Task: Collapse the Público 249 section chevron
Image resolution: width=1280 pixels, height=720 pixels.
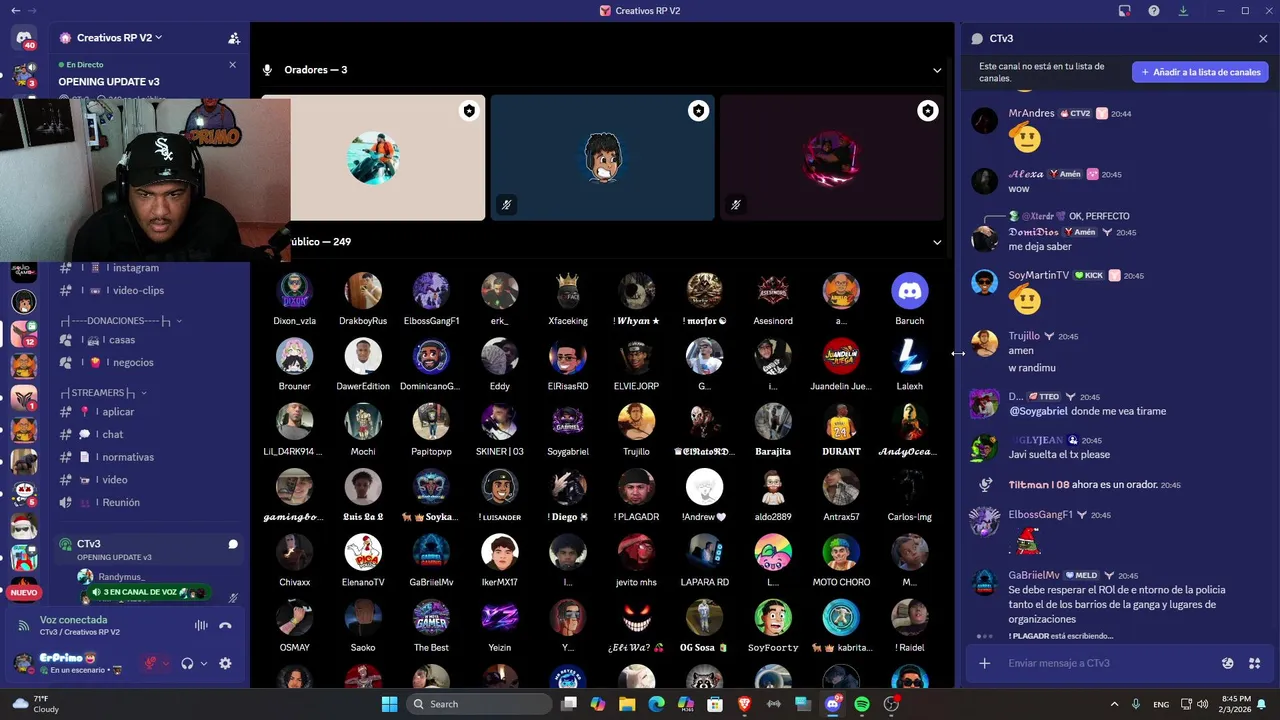Action: (x=937, y=242)
